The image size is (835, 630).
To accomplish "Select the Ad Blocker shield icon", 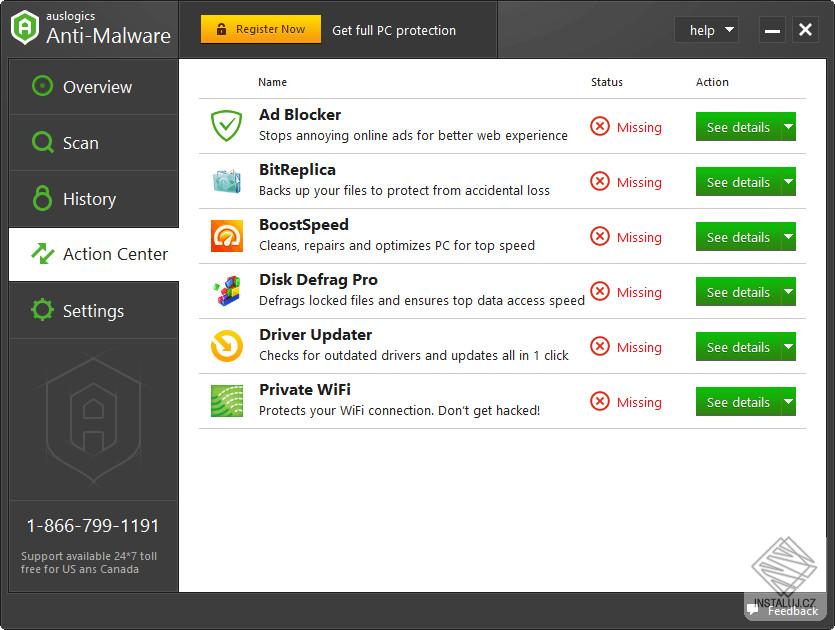I will (226, 125).
